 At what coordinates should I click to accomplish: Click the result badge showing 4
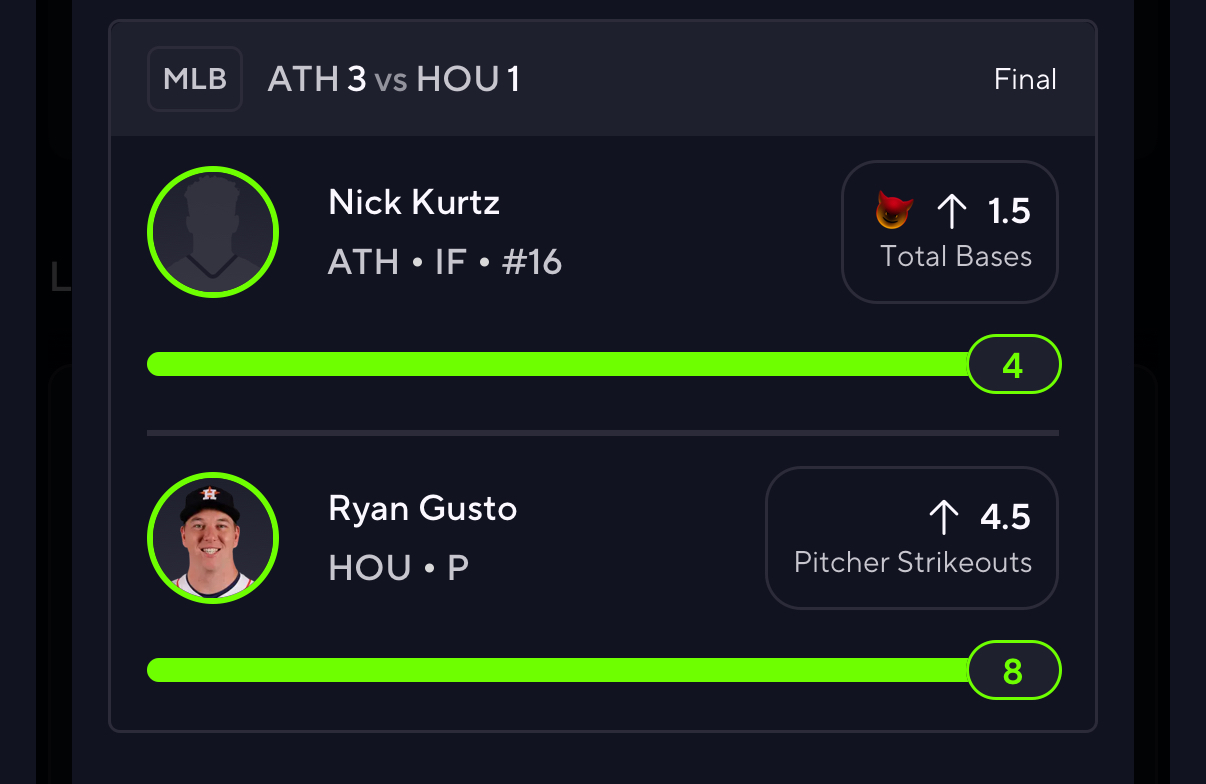[x=1013, y=364]
